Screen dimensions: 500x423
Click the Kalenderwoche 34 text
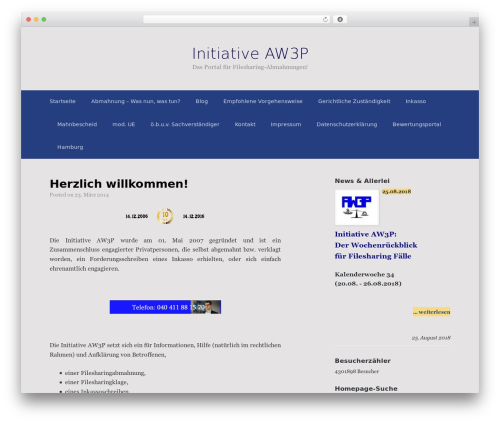point(364,274)
